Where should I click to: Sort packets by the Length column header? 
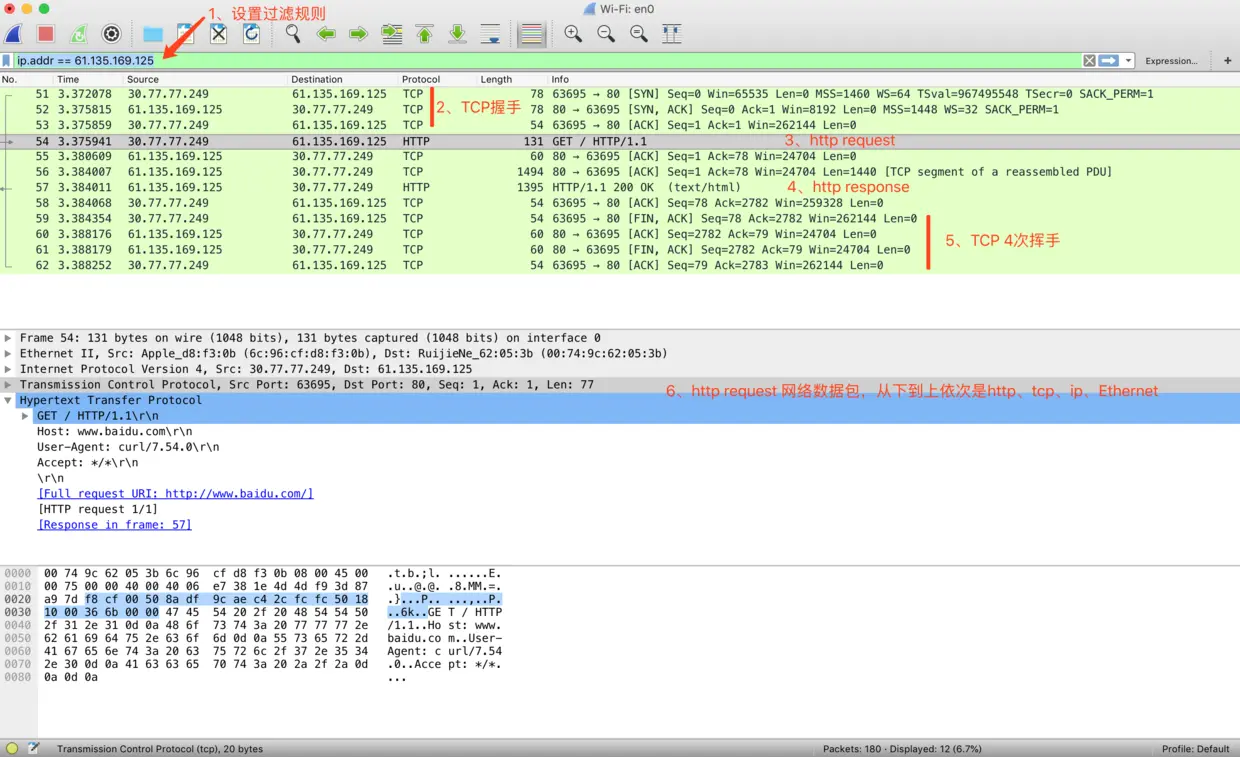513,79
